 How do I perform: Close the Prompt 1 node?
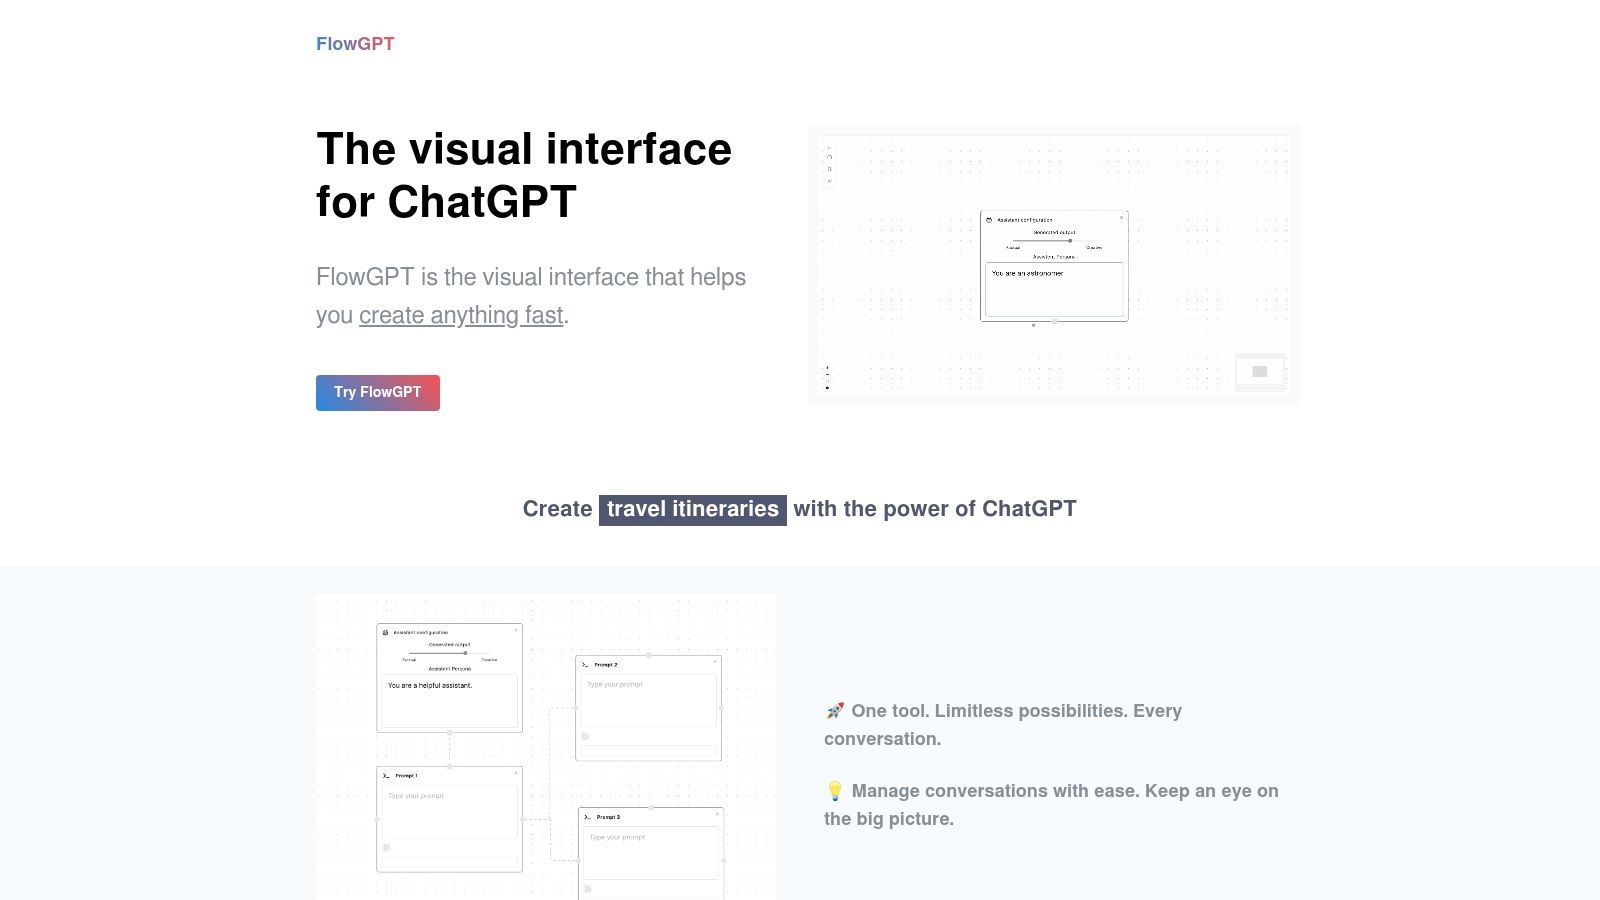[516, 772]
